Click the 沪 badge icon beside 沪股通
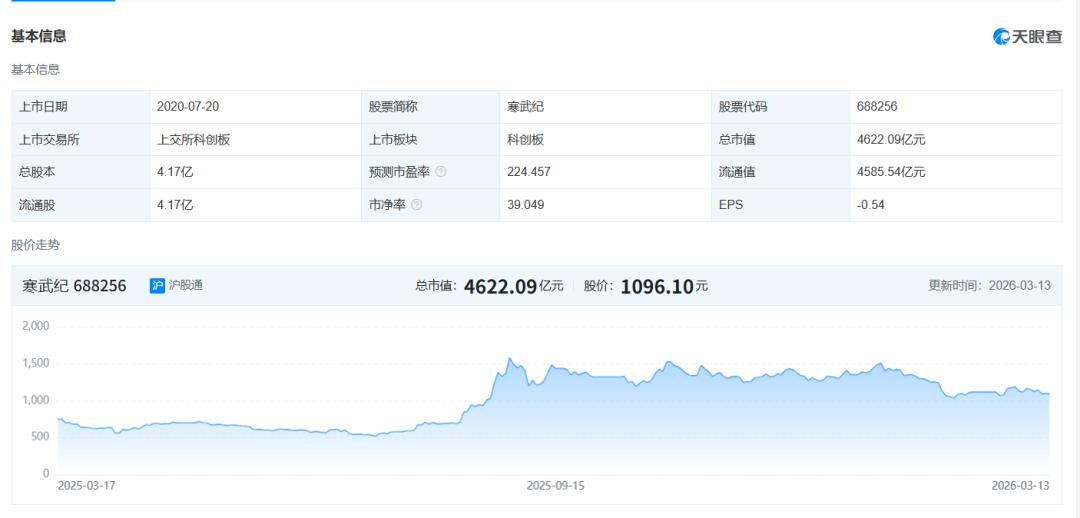The width and height of the screenshot is (1080, 518). [x=157, y=286]
